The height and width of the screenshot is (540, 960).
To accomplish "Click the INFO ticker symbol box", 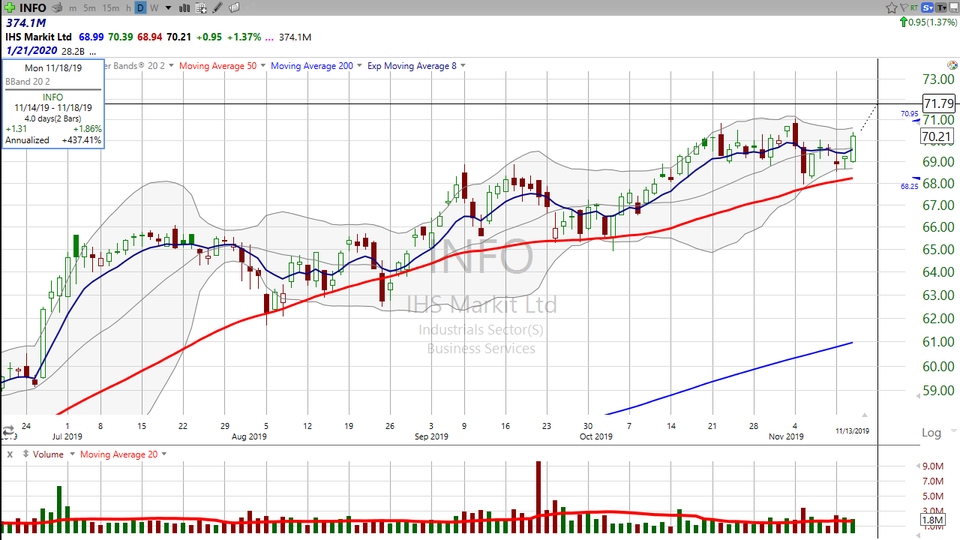I will click(33, 8).
